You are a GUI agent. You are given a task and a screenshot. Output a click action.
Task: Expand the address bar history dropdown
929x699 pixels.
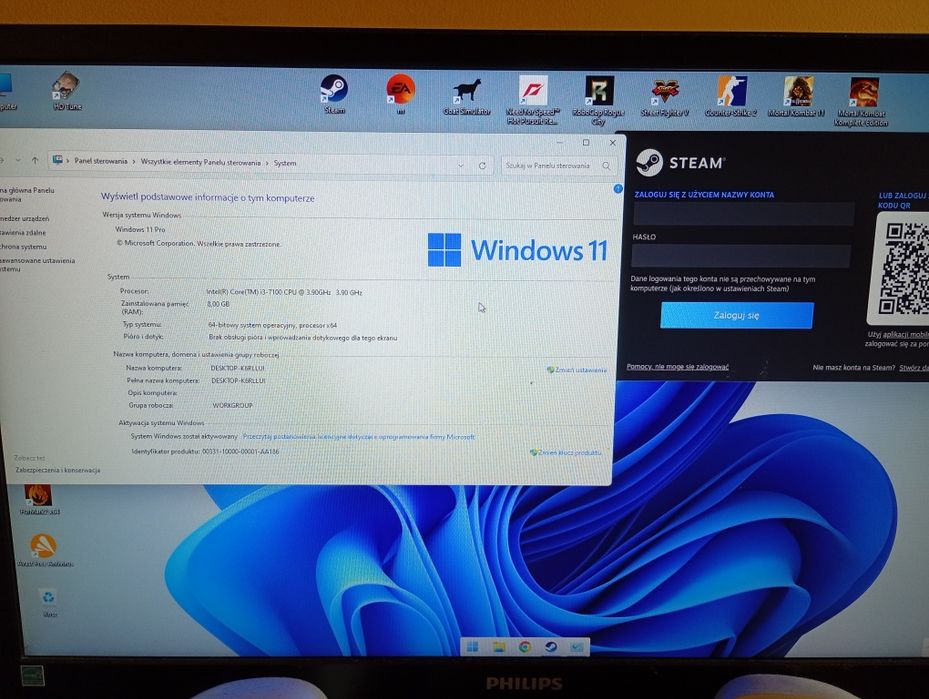click(460, 166)
